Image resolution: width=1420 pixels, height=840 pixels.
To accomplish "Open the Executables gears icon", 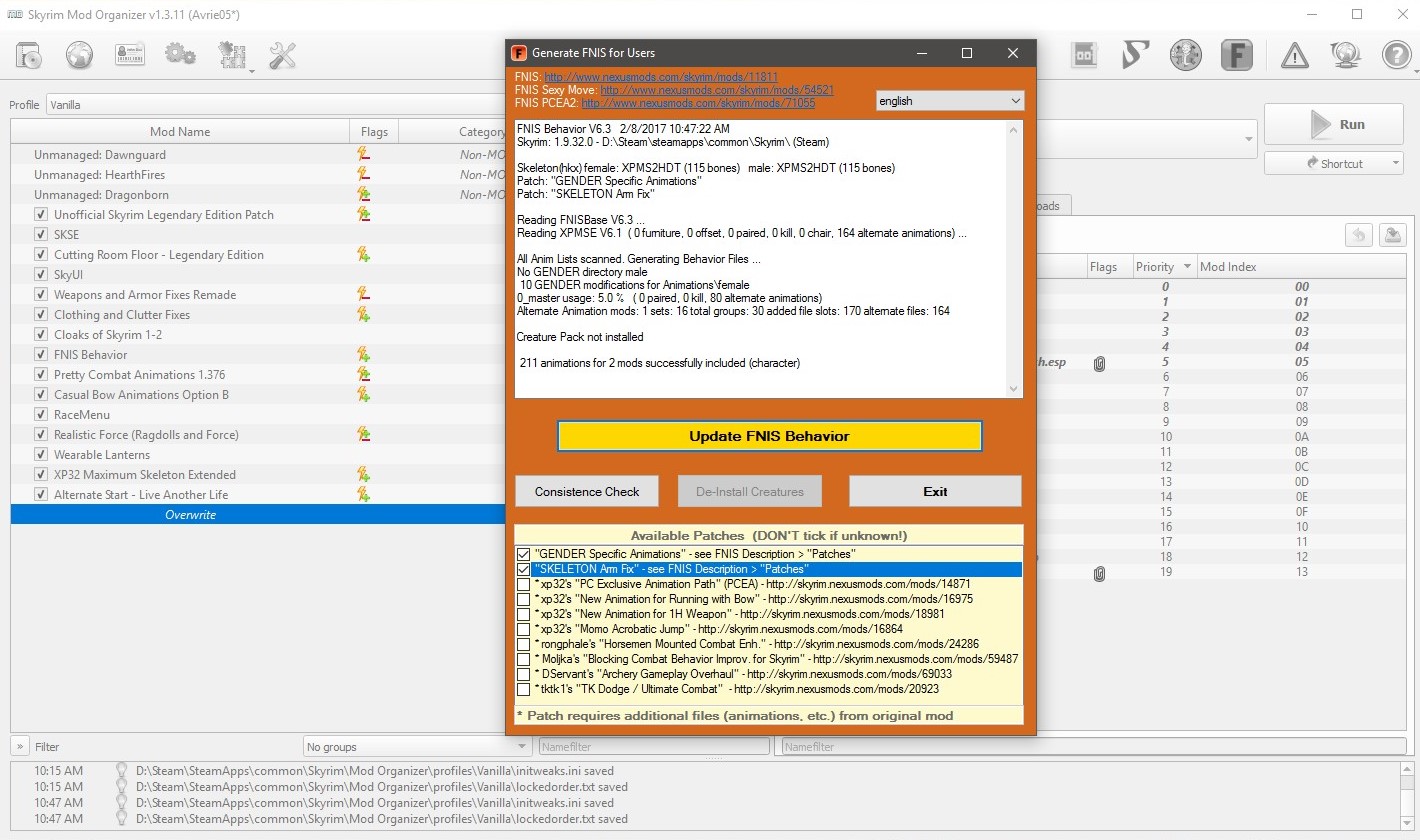I will click(181, 55).
